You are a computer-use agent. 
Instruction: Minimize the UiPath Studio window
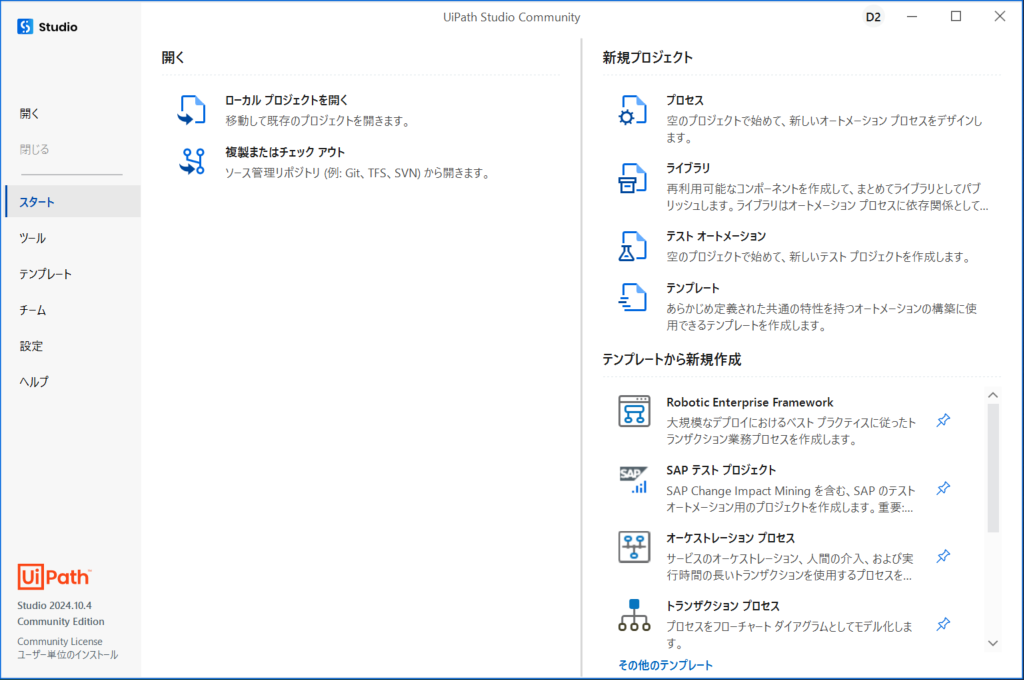912,16
